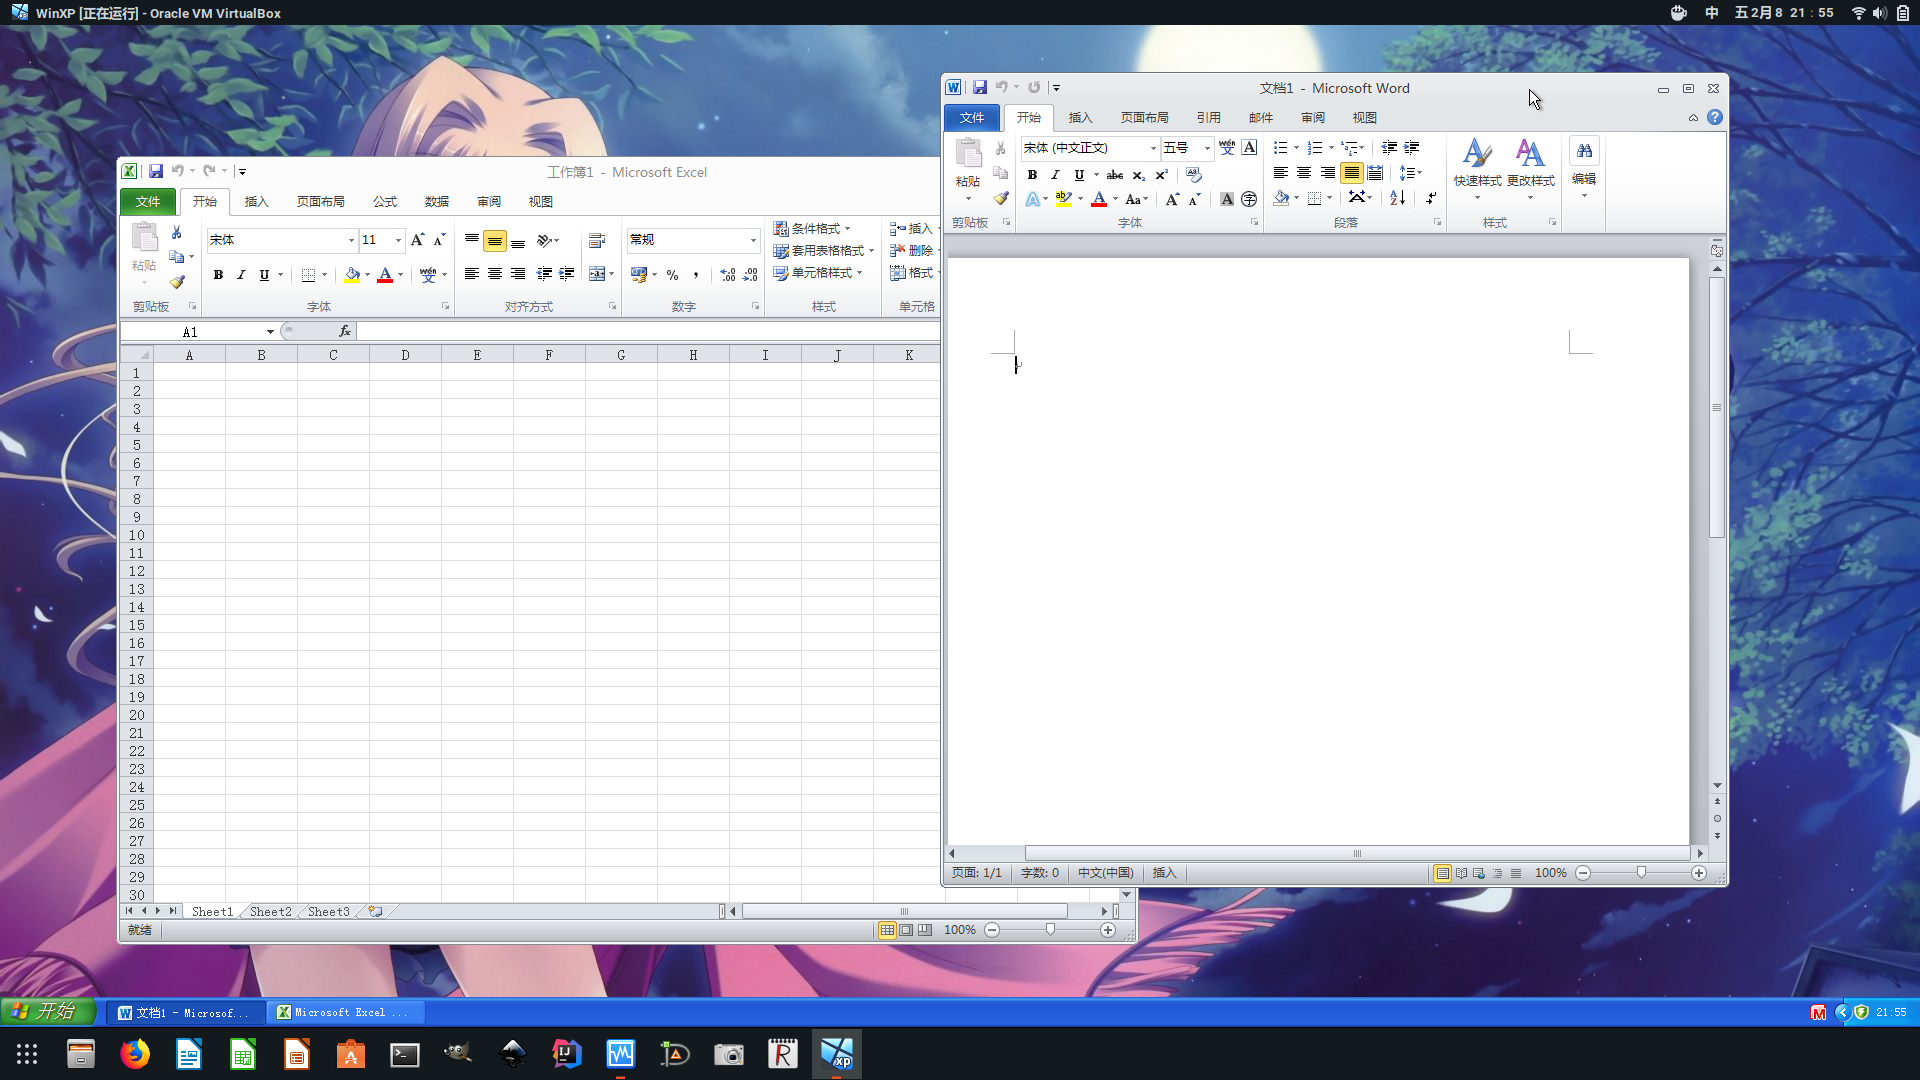
Task: Click Word vertical scrollbar thumb
Action: pyautogui.click(x=1717, y=408)
